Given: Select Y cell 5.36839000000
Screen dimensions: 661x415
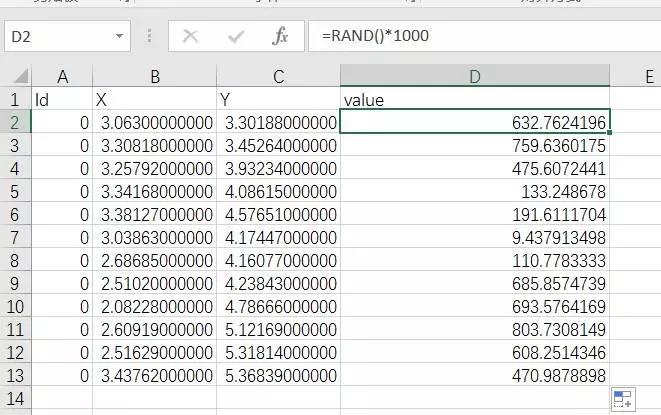Looking at the screenshot, I should 278,375.
